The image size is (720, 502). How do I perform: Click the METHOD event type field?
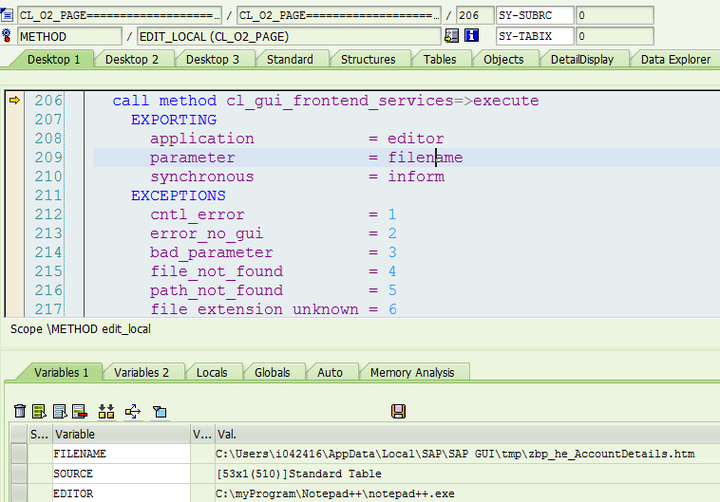[70, 36]
